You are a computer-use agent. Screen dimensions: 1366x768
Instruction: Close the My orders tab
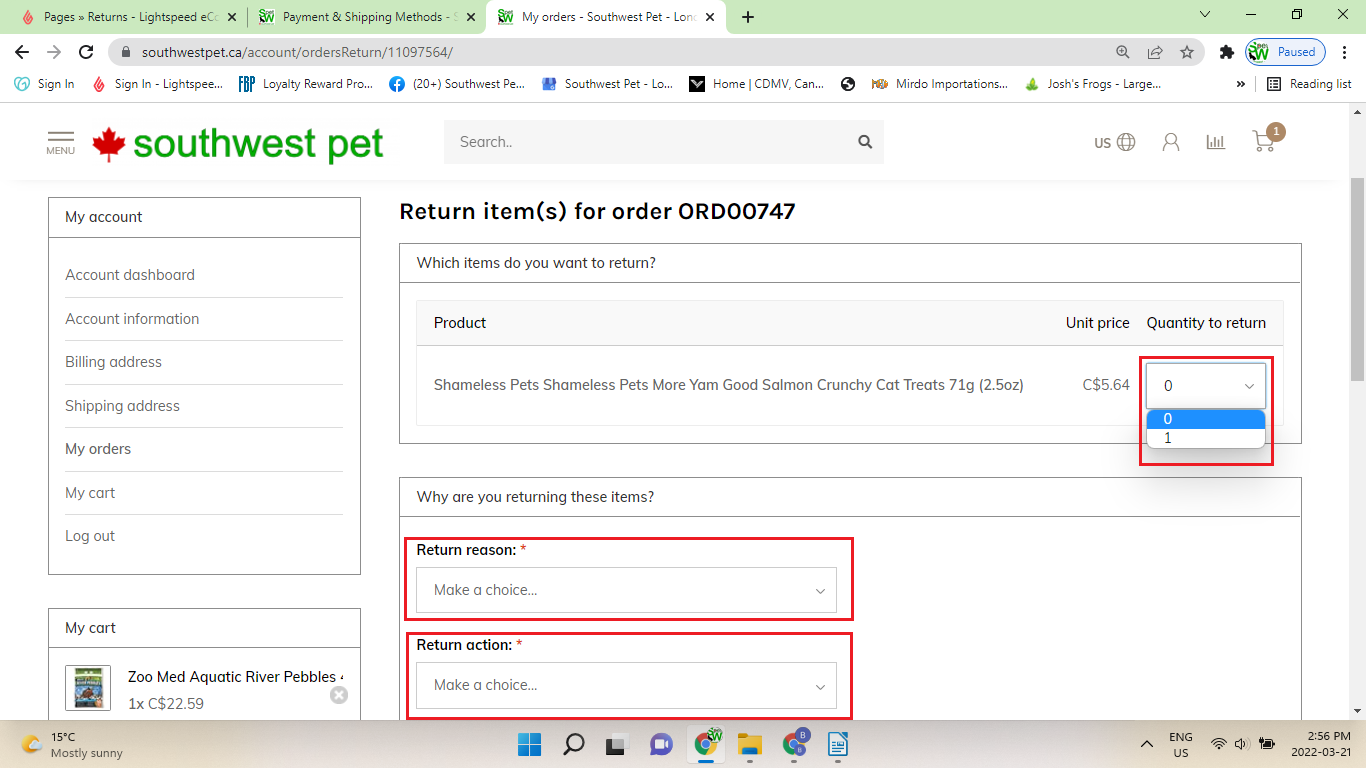[x=709, y=17]
